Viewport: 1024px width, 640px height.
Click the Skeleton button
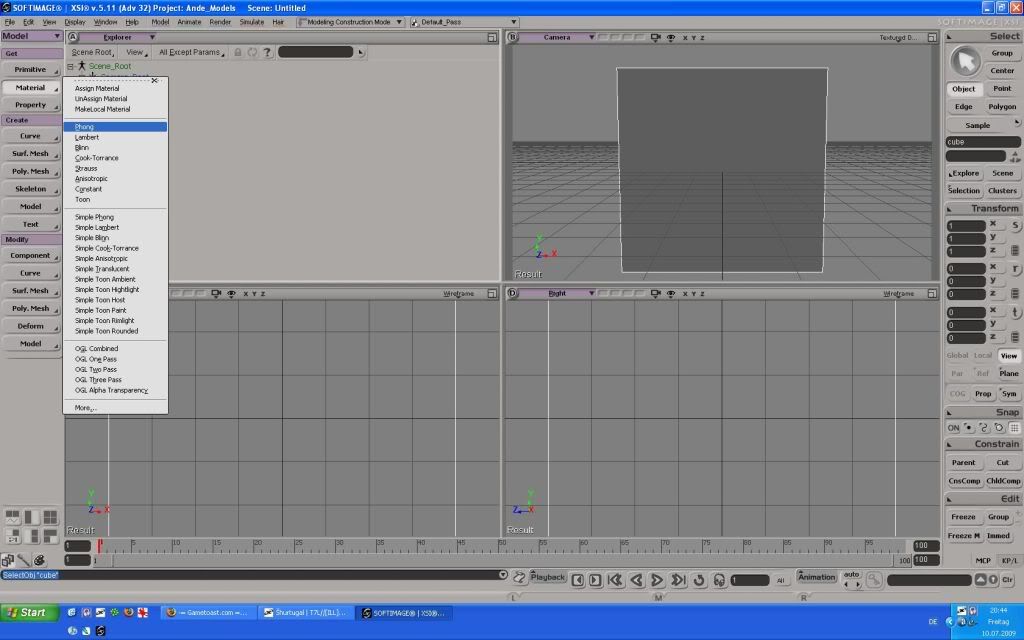[x=31, y=189]
